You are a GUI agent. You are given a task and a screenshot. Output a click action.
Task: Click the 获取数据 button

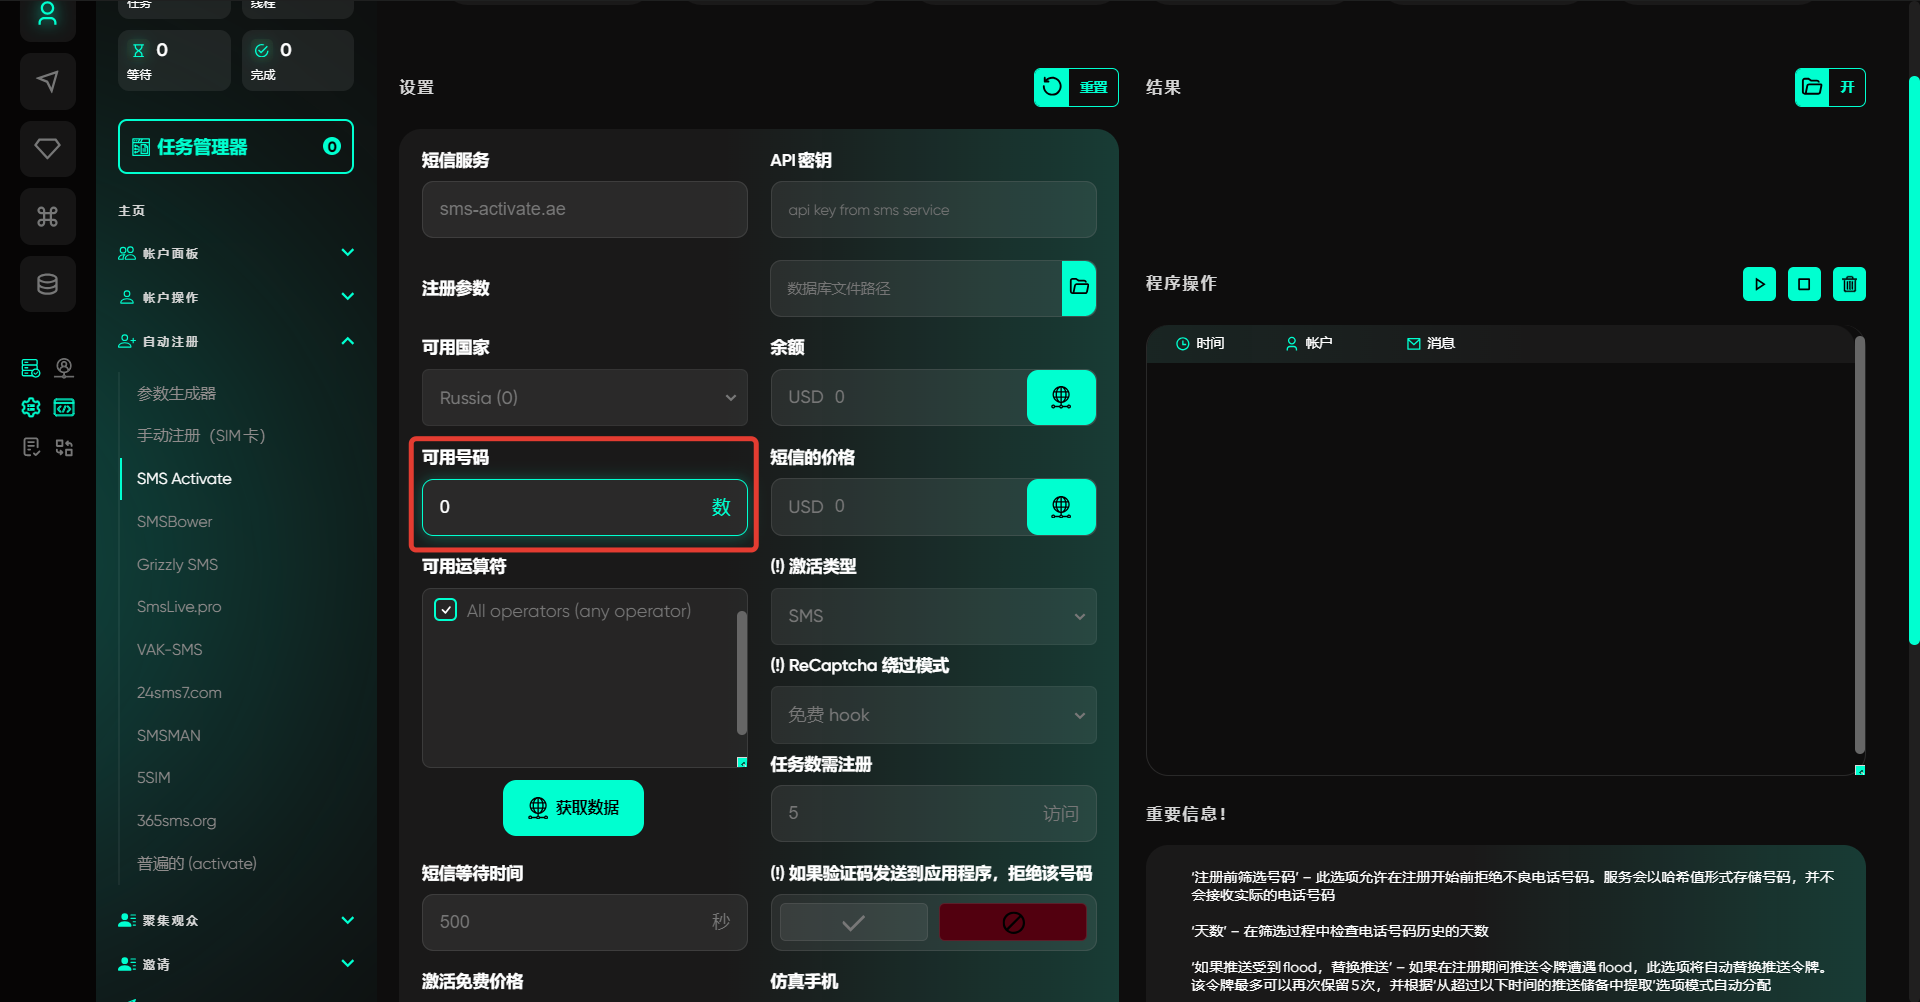point(573,807)
